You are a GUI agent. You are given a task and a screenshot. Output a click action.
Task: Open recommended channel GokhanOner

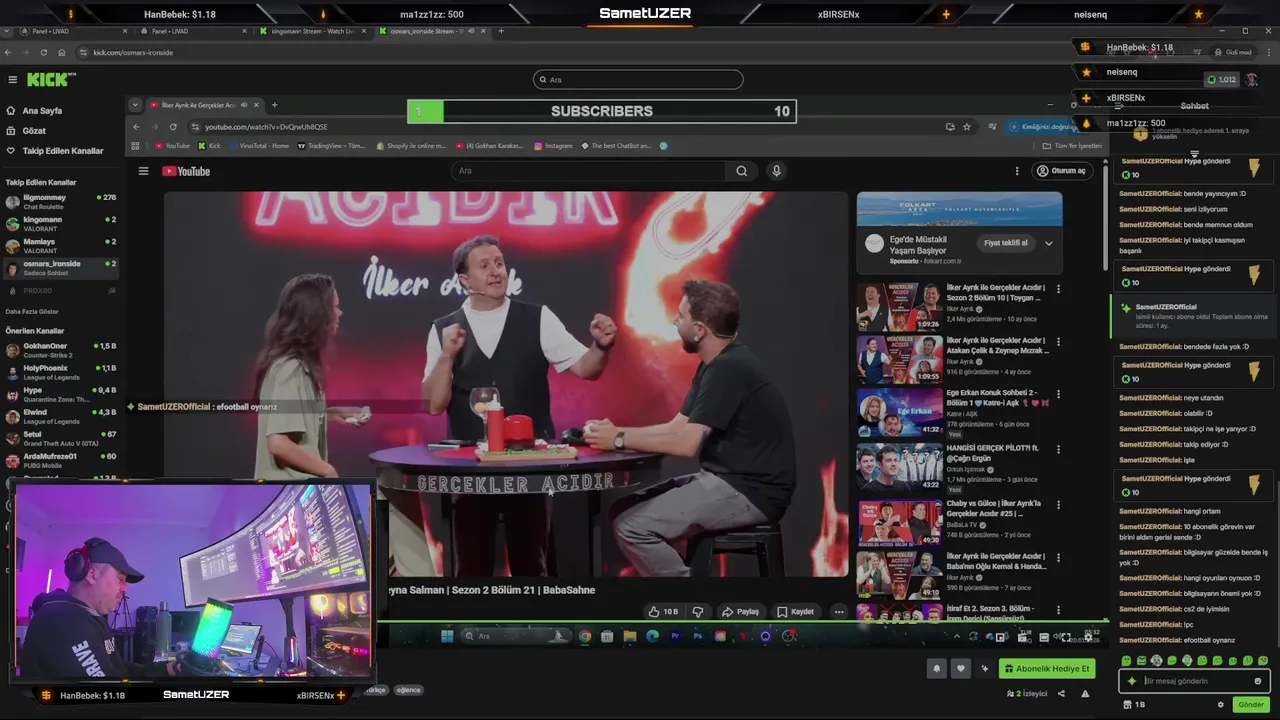[x=60, y=350]
